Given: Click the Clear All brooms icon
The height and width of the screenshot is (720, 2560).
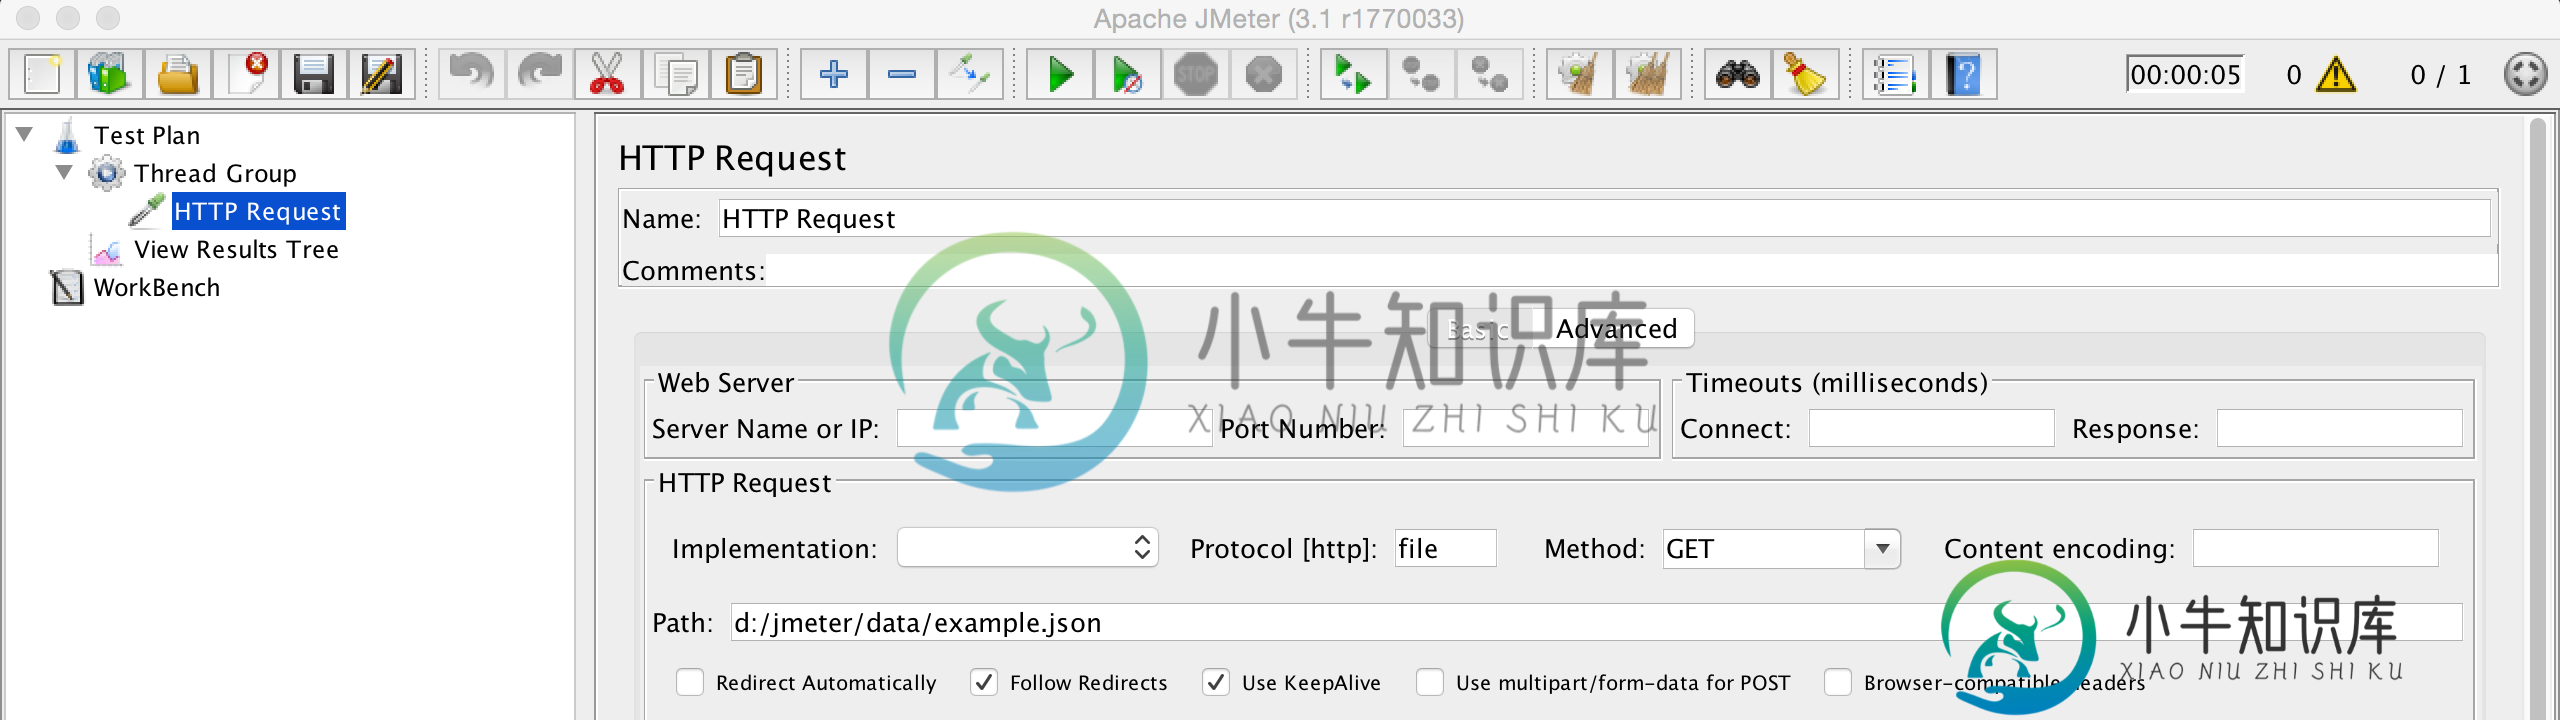Looking at the screenshot, I should coord(1648,75).
